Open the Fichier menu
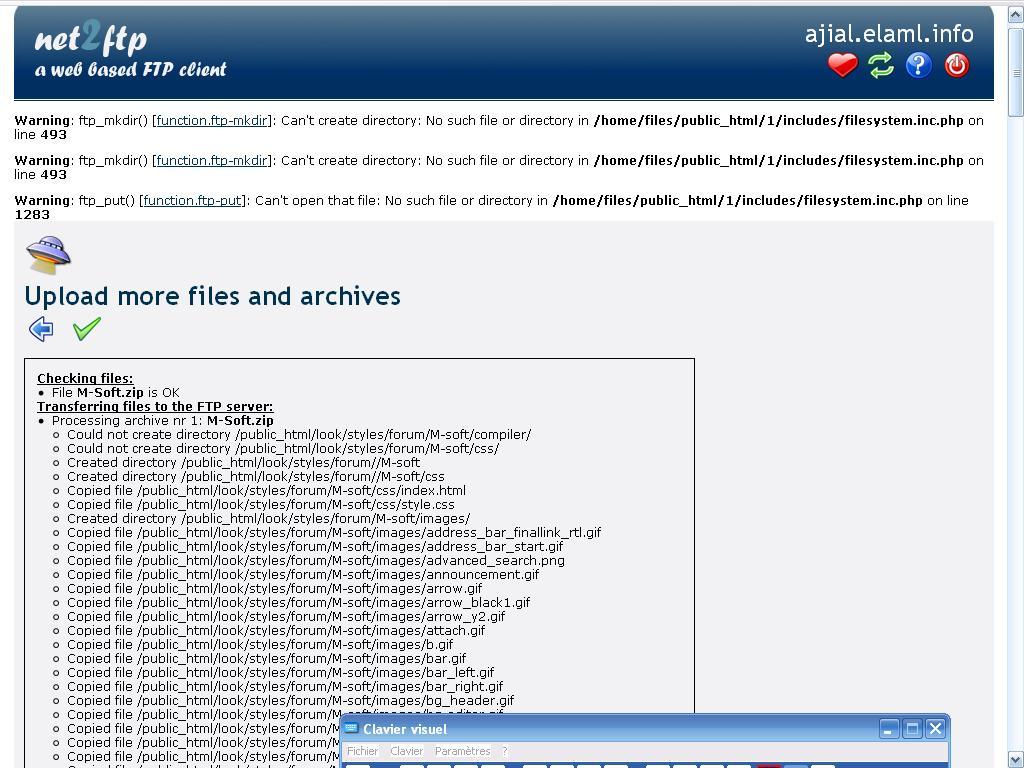 point(362,751)
